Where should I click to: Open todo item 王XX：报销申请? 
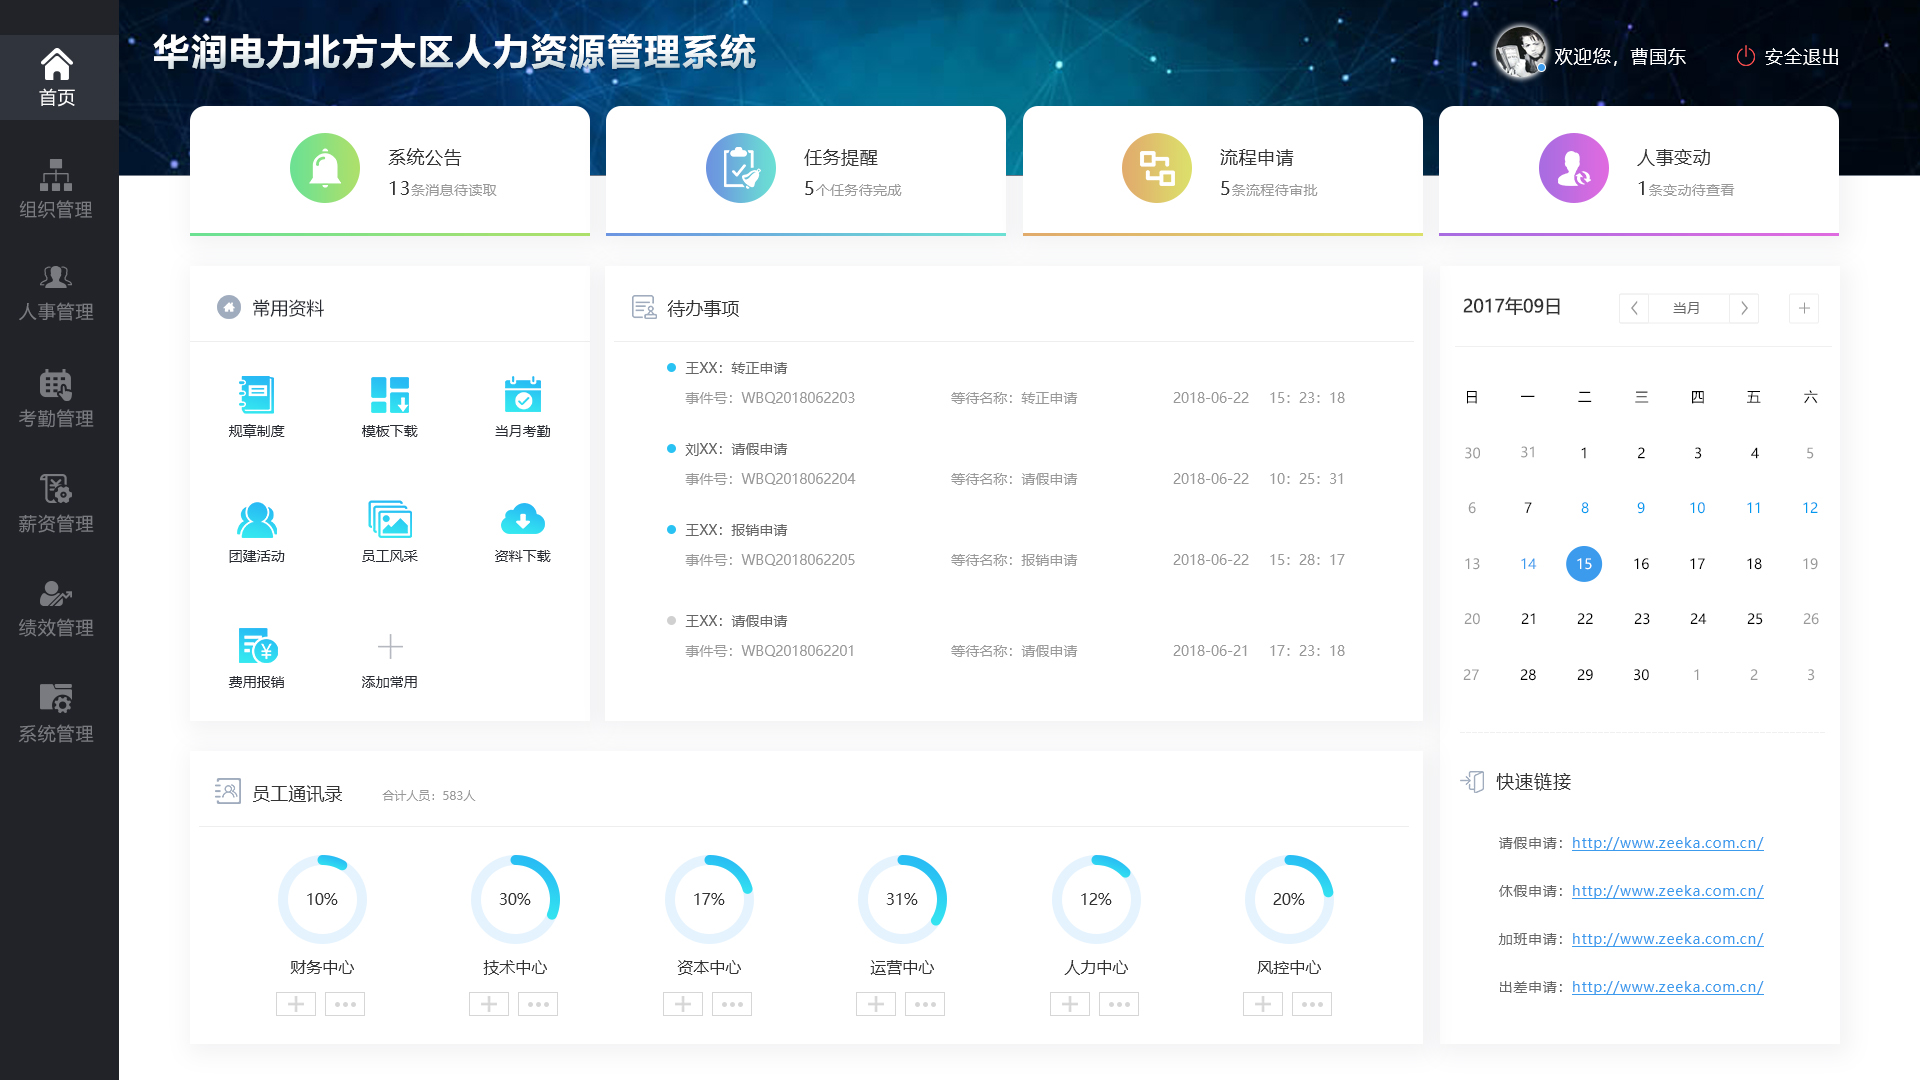[736, 530]
